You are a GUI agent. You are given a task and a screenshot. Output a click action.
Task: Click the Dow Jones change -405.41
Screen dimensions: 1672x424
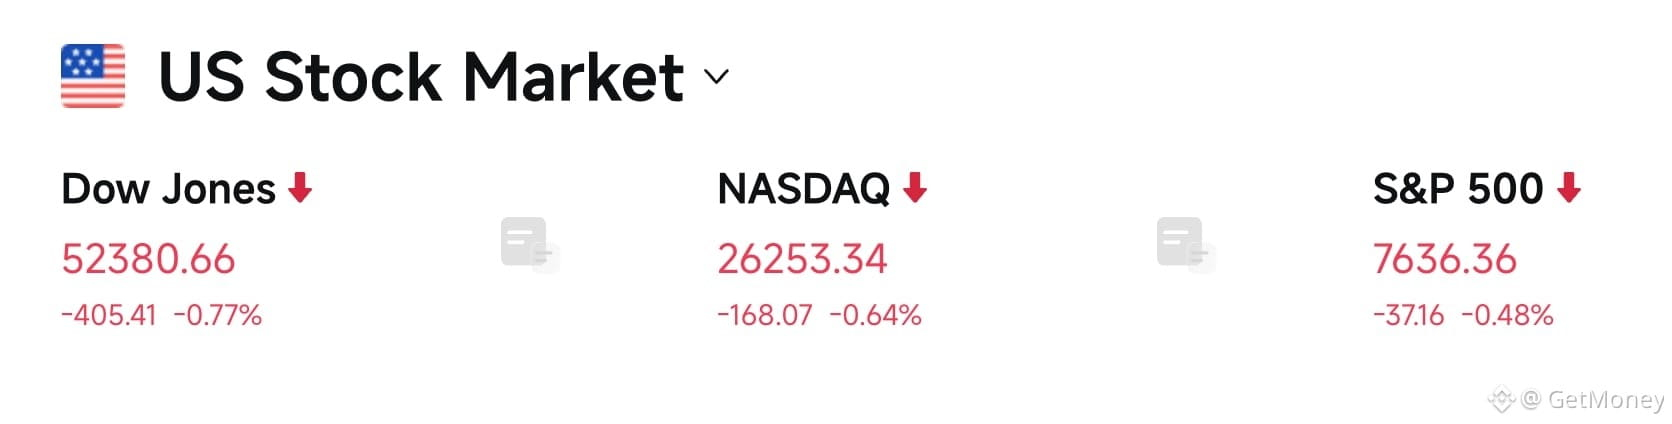click(x=109, y=316)
